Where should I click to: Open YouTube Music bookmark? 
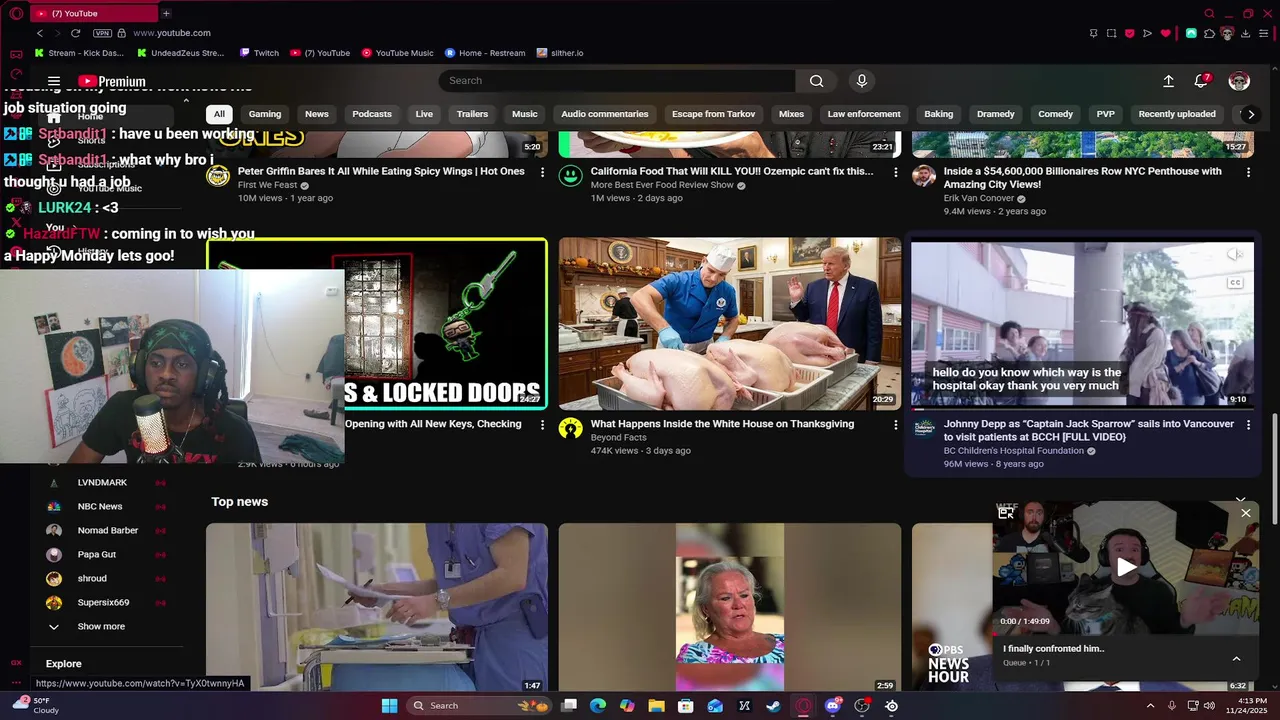coord(397,53)
